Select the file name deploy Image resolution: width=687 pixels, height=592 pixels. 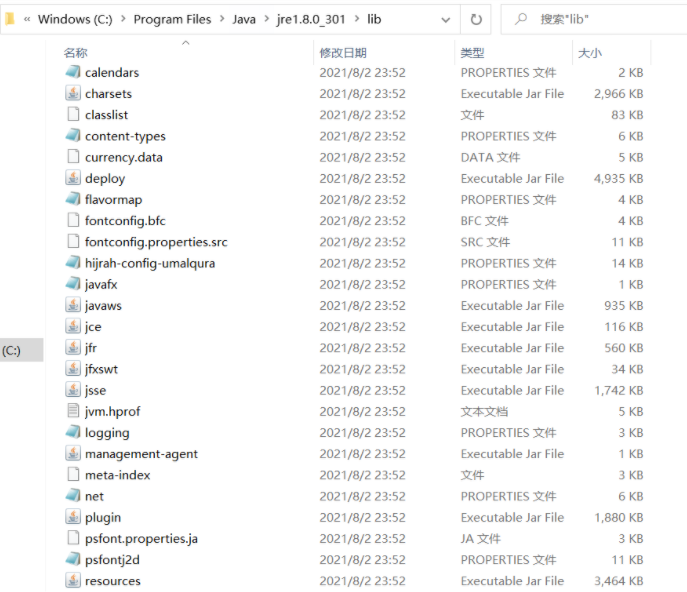pos(105,179)
